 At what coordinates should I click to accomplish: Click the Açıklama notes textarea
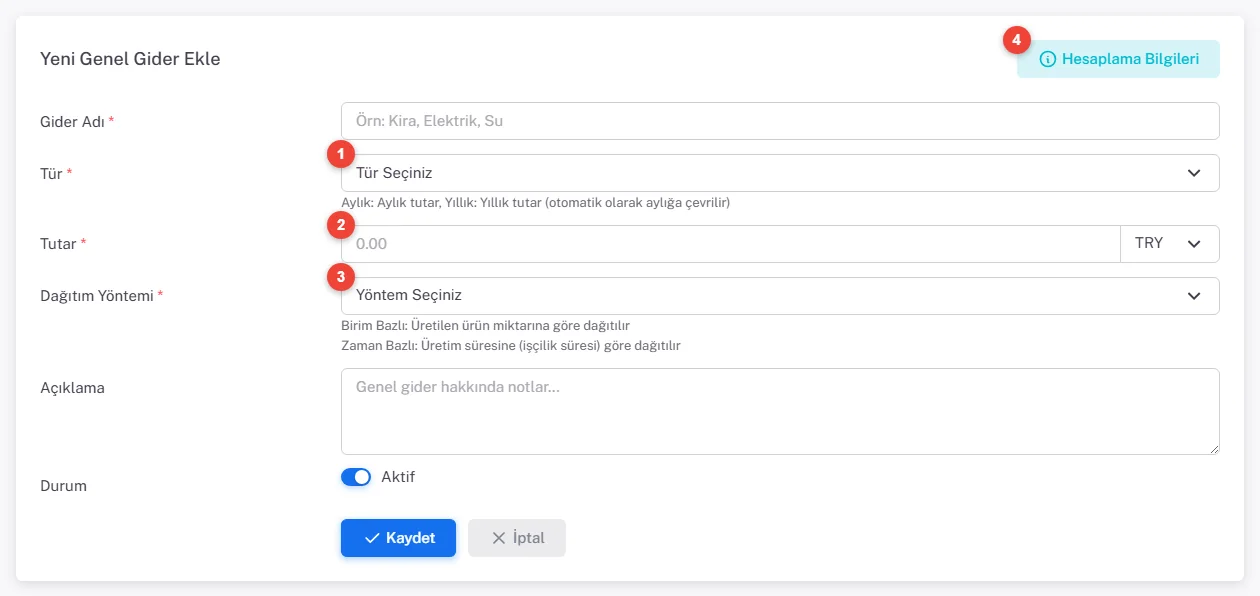coord(780,412)
